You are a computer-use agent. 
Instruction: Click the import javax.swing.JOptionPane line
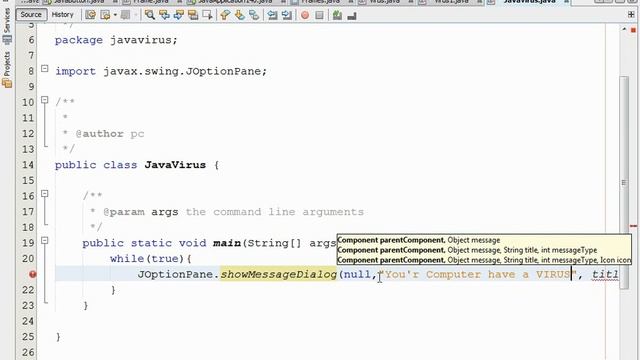161,71
